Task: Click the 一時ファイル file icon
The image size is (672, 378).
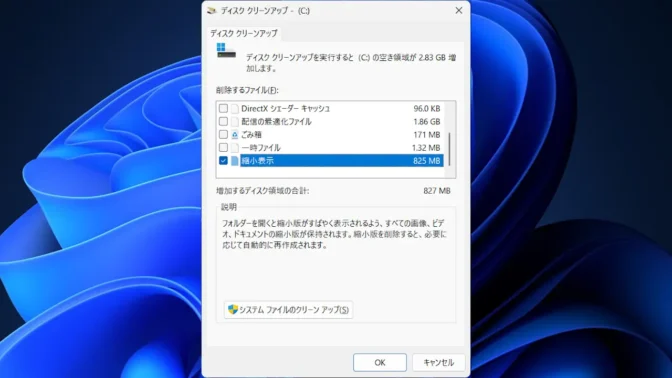Action: (235, 147)
